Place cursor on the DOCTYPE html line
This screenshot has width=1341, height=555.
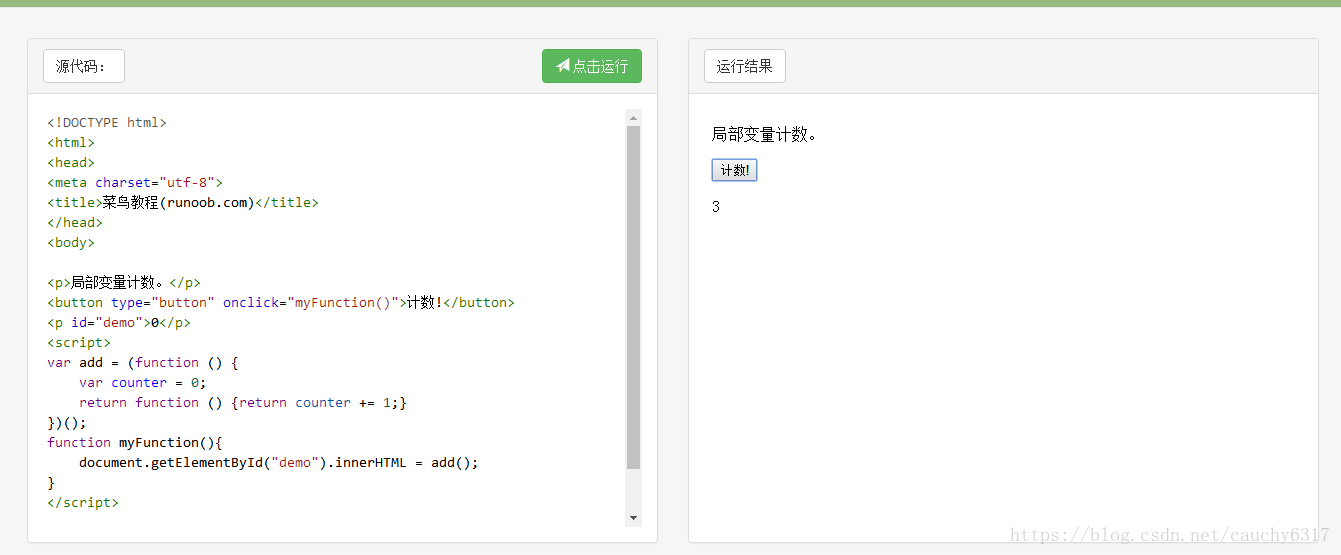[x=107, y=123]
